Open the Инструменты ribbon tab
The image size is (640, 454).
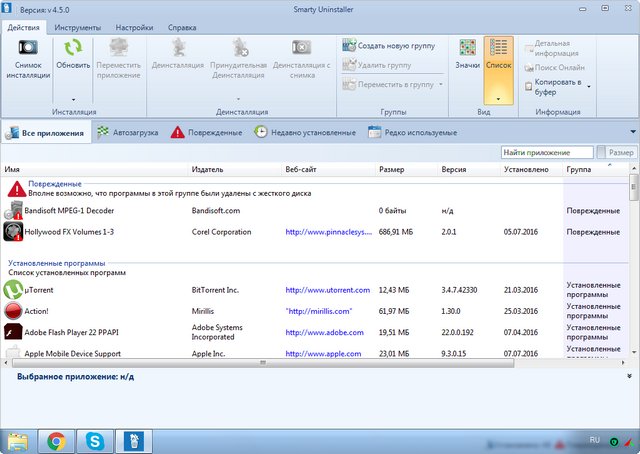point(77,27)
